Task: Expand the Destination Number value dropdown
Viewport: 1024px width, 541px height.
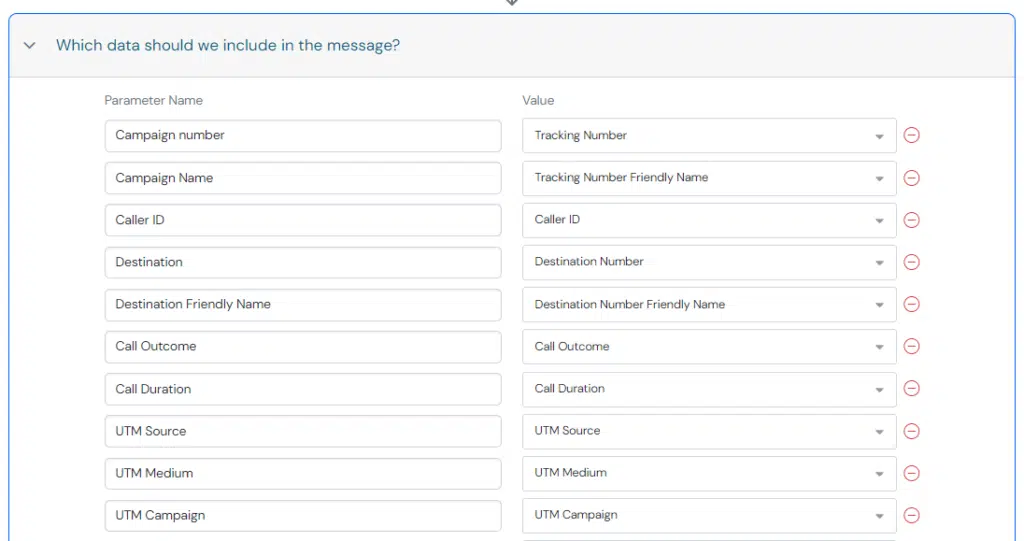Action: tap(709, 262)
